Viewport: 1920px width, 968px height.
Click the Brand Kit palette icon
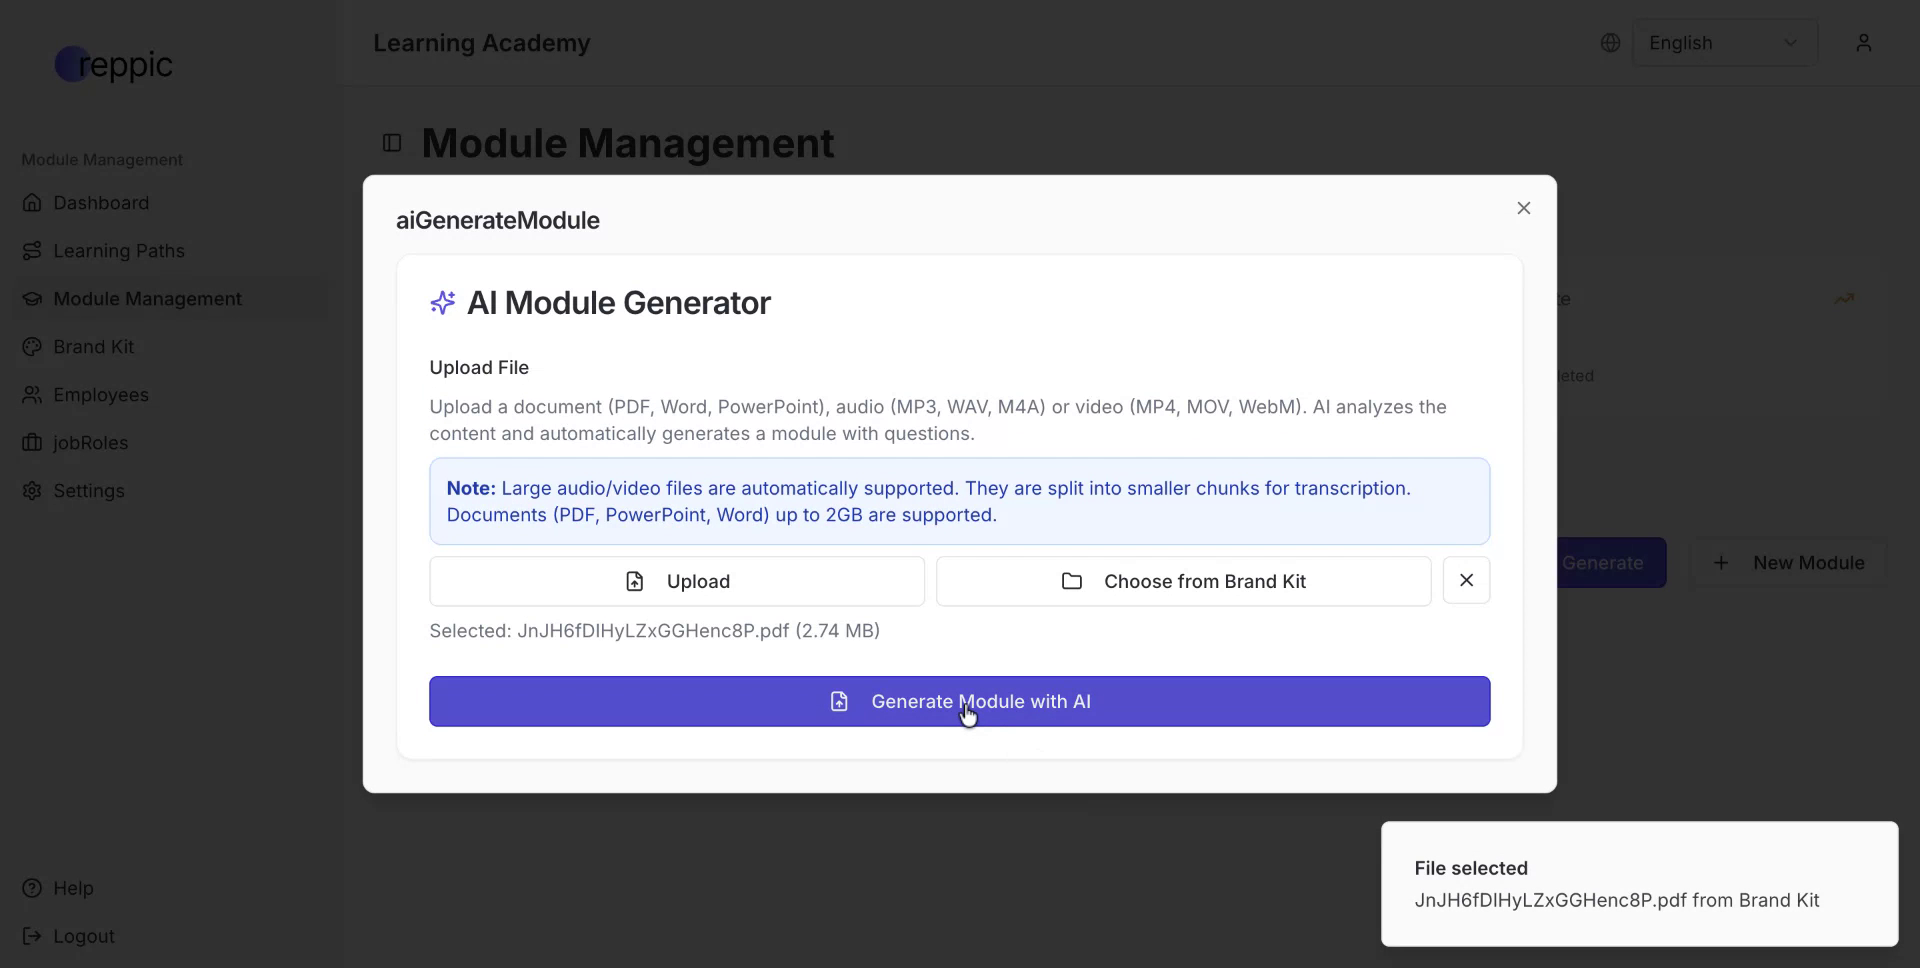[32, 347]
